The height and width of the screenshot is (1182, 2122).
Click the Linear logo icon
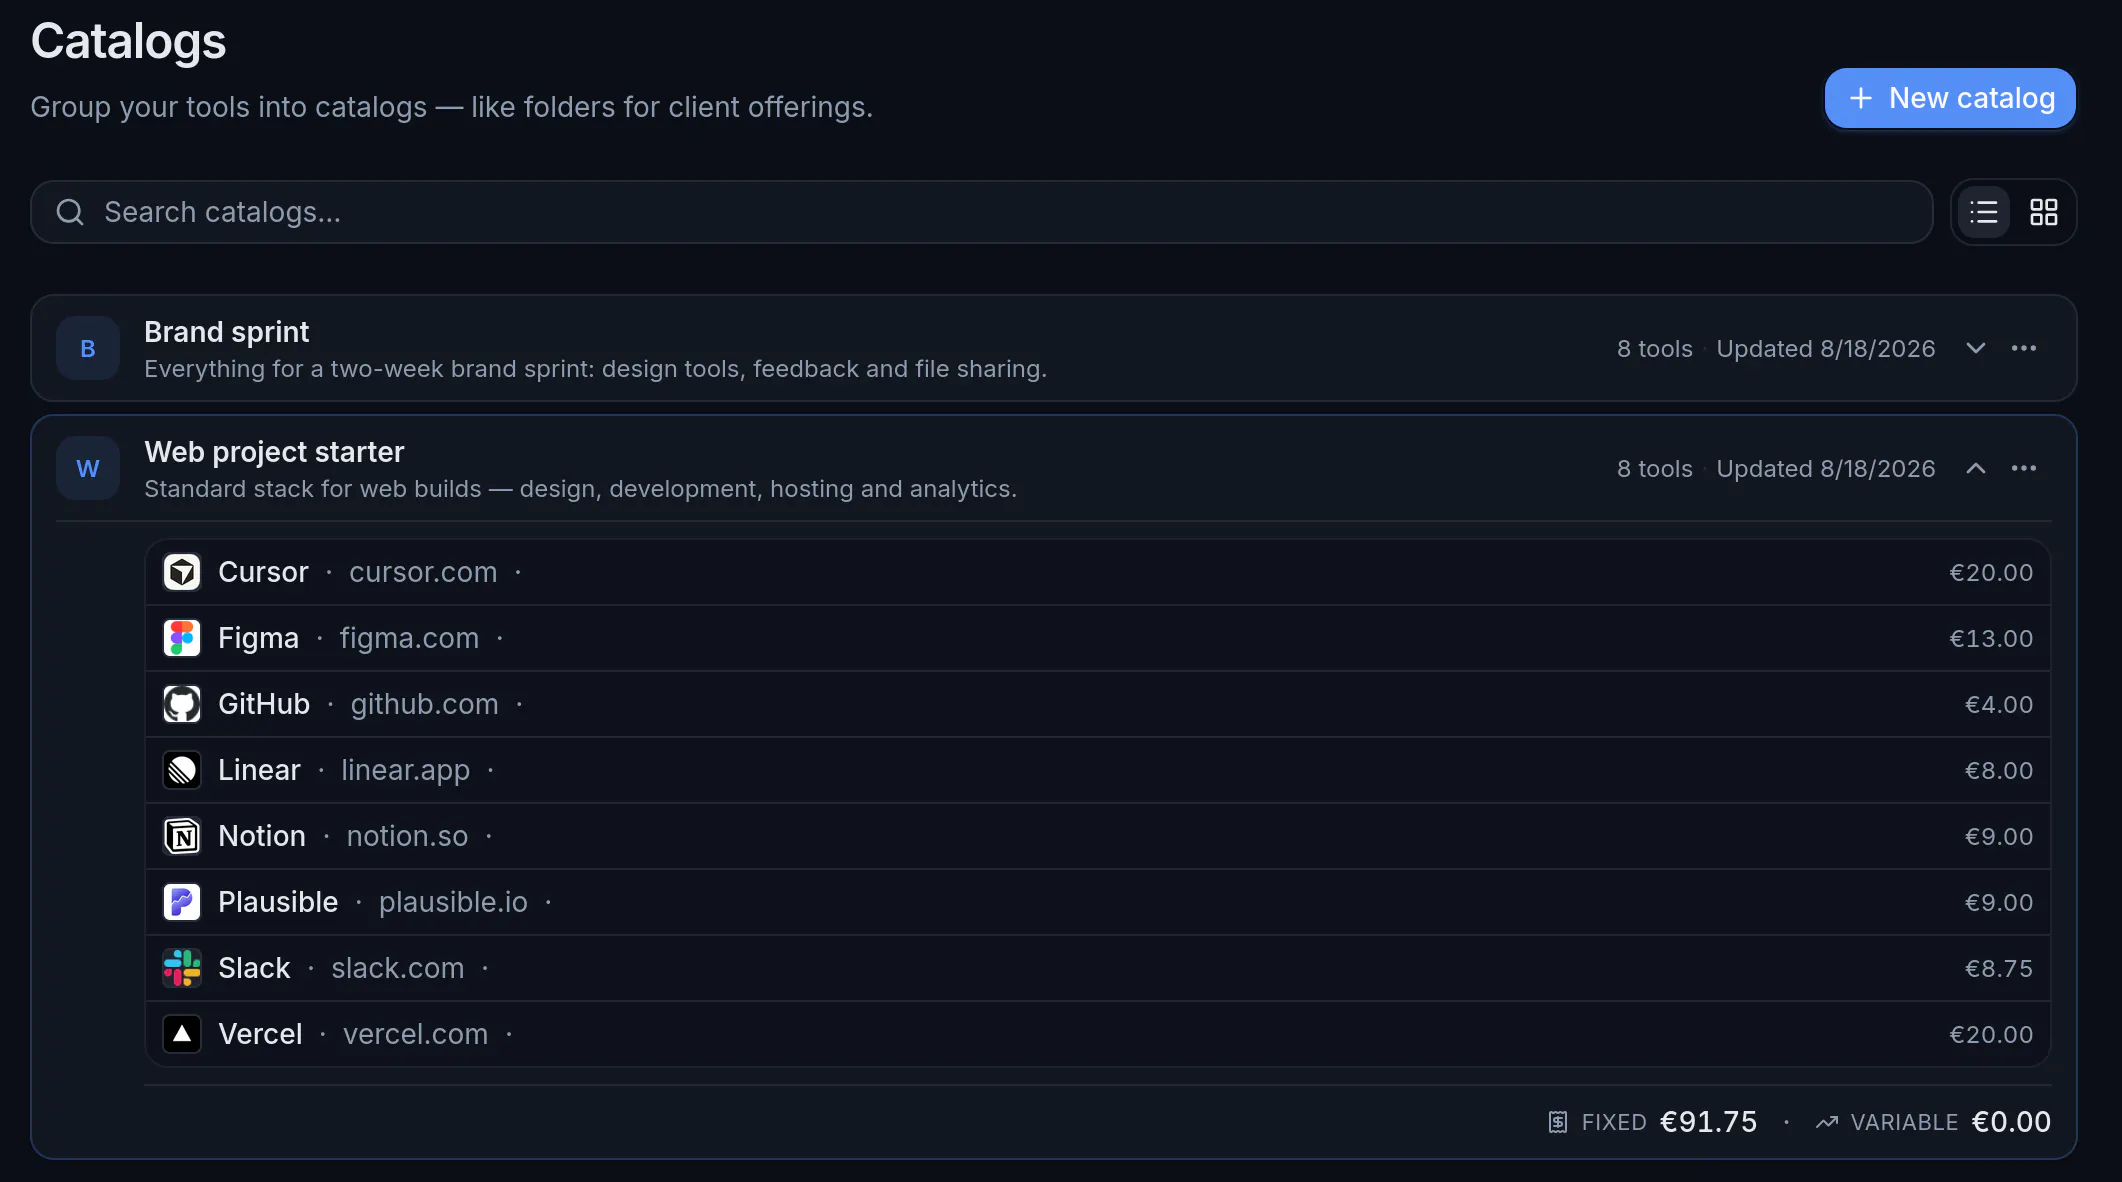182,770
